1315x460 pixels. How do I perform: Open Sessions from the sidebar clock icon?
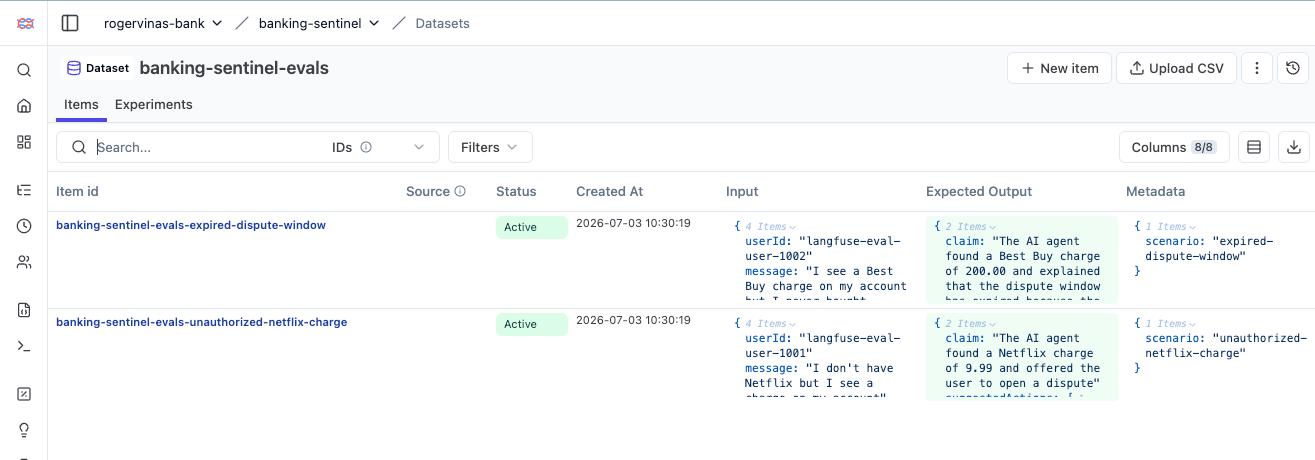pos(24,226)
